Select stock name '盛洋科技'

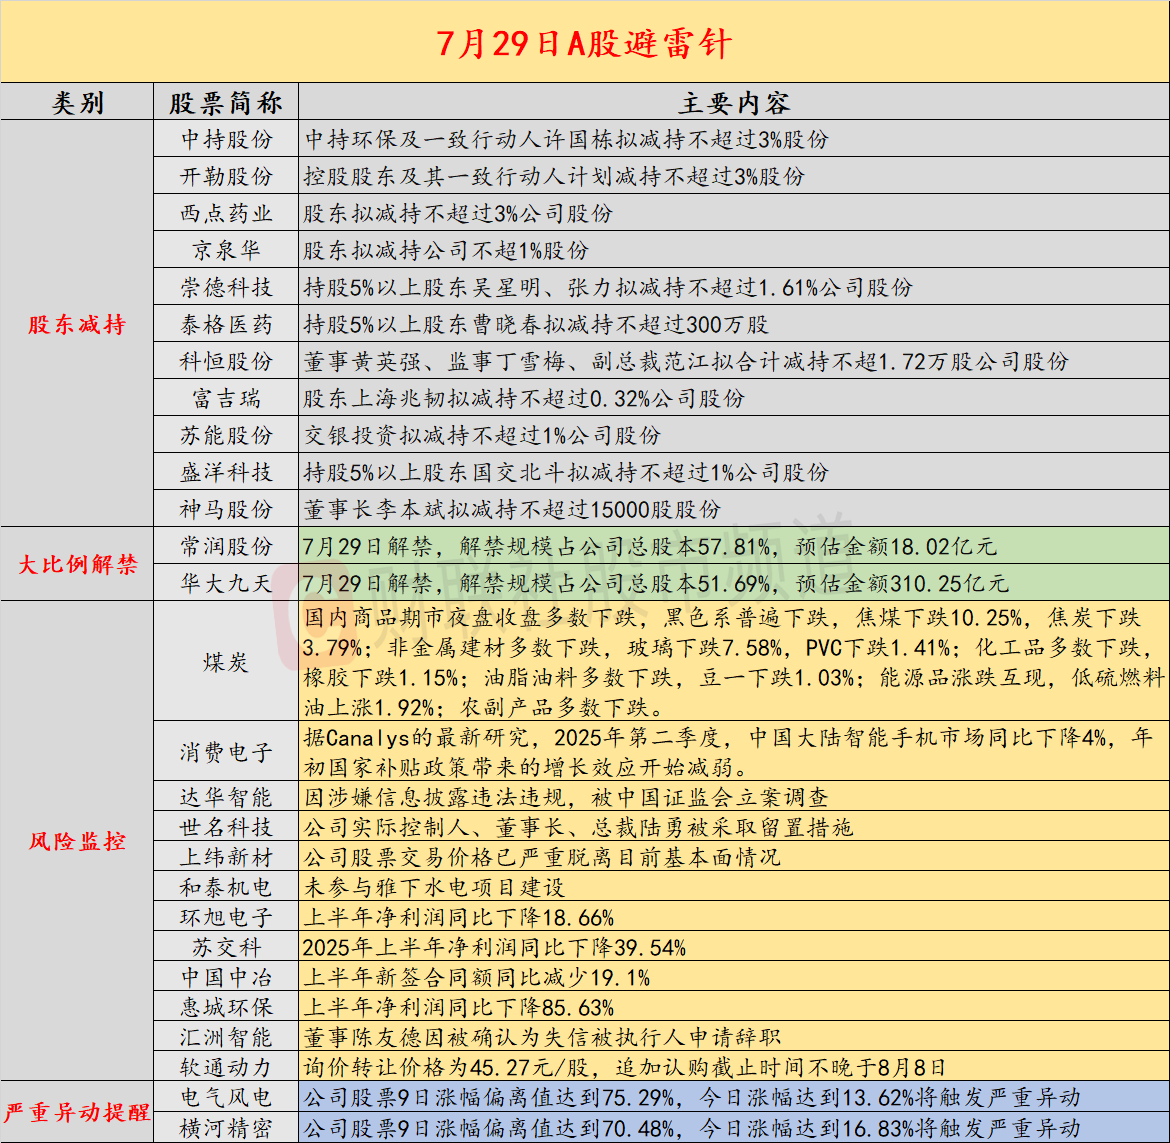226,472
